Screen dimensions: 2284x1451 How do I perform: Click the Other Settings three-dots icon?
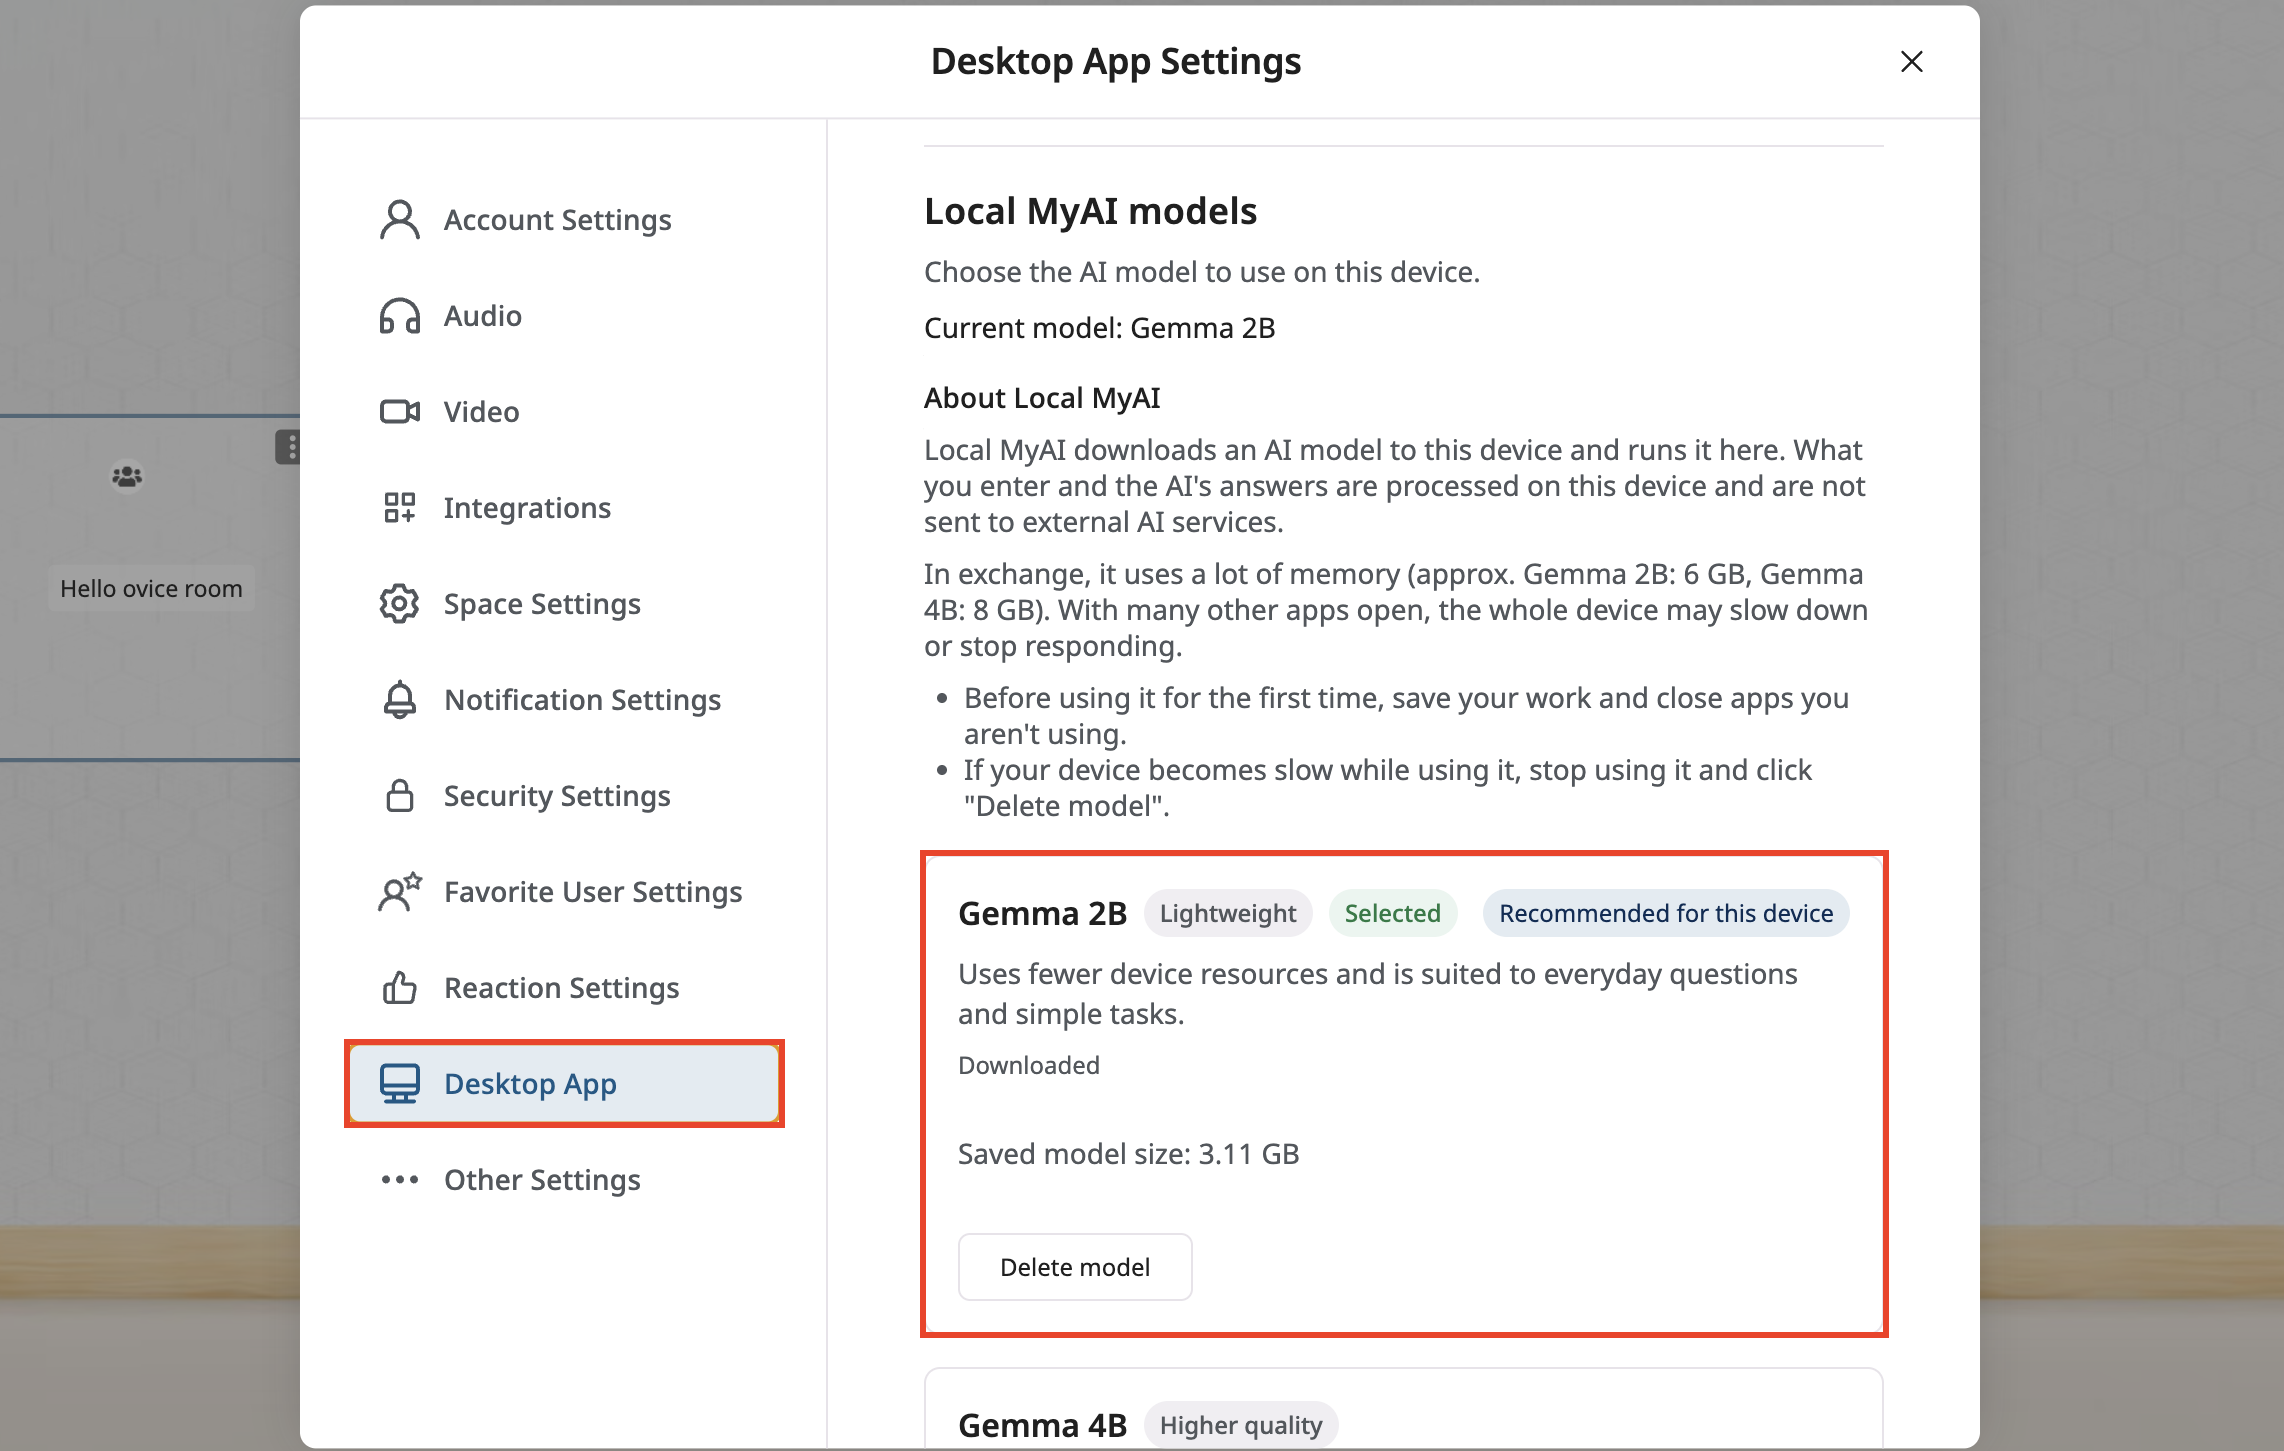coord(400,1180)
